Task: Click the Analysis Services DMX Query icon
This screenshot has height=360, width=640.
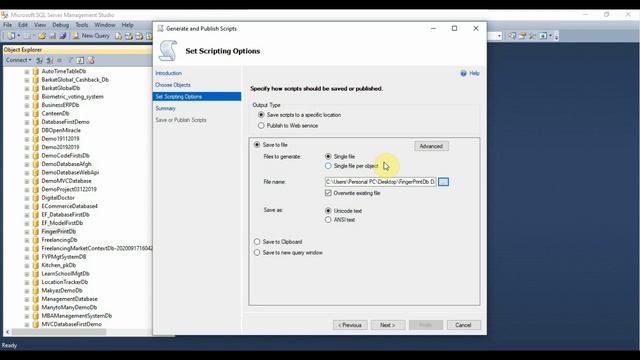Action: 139,36
